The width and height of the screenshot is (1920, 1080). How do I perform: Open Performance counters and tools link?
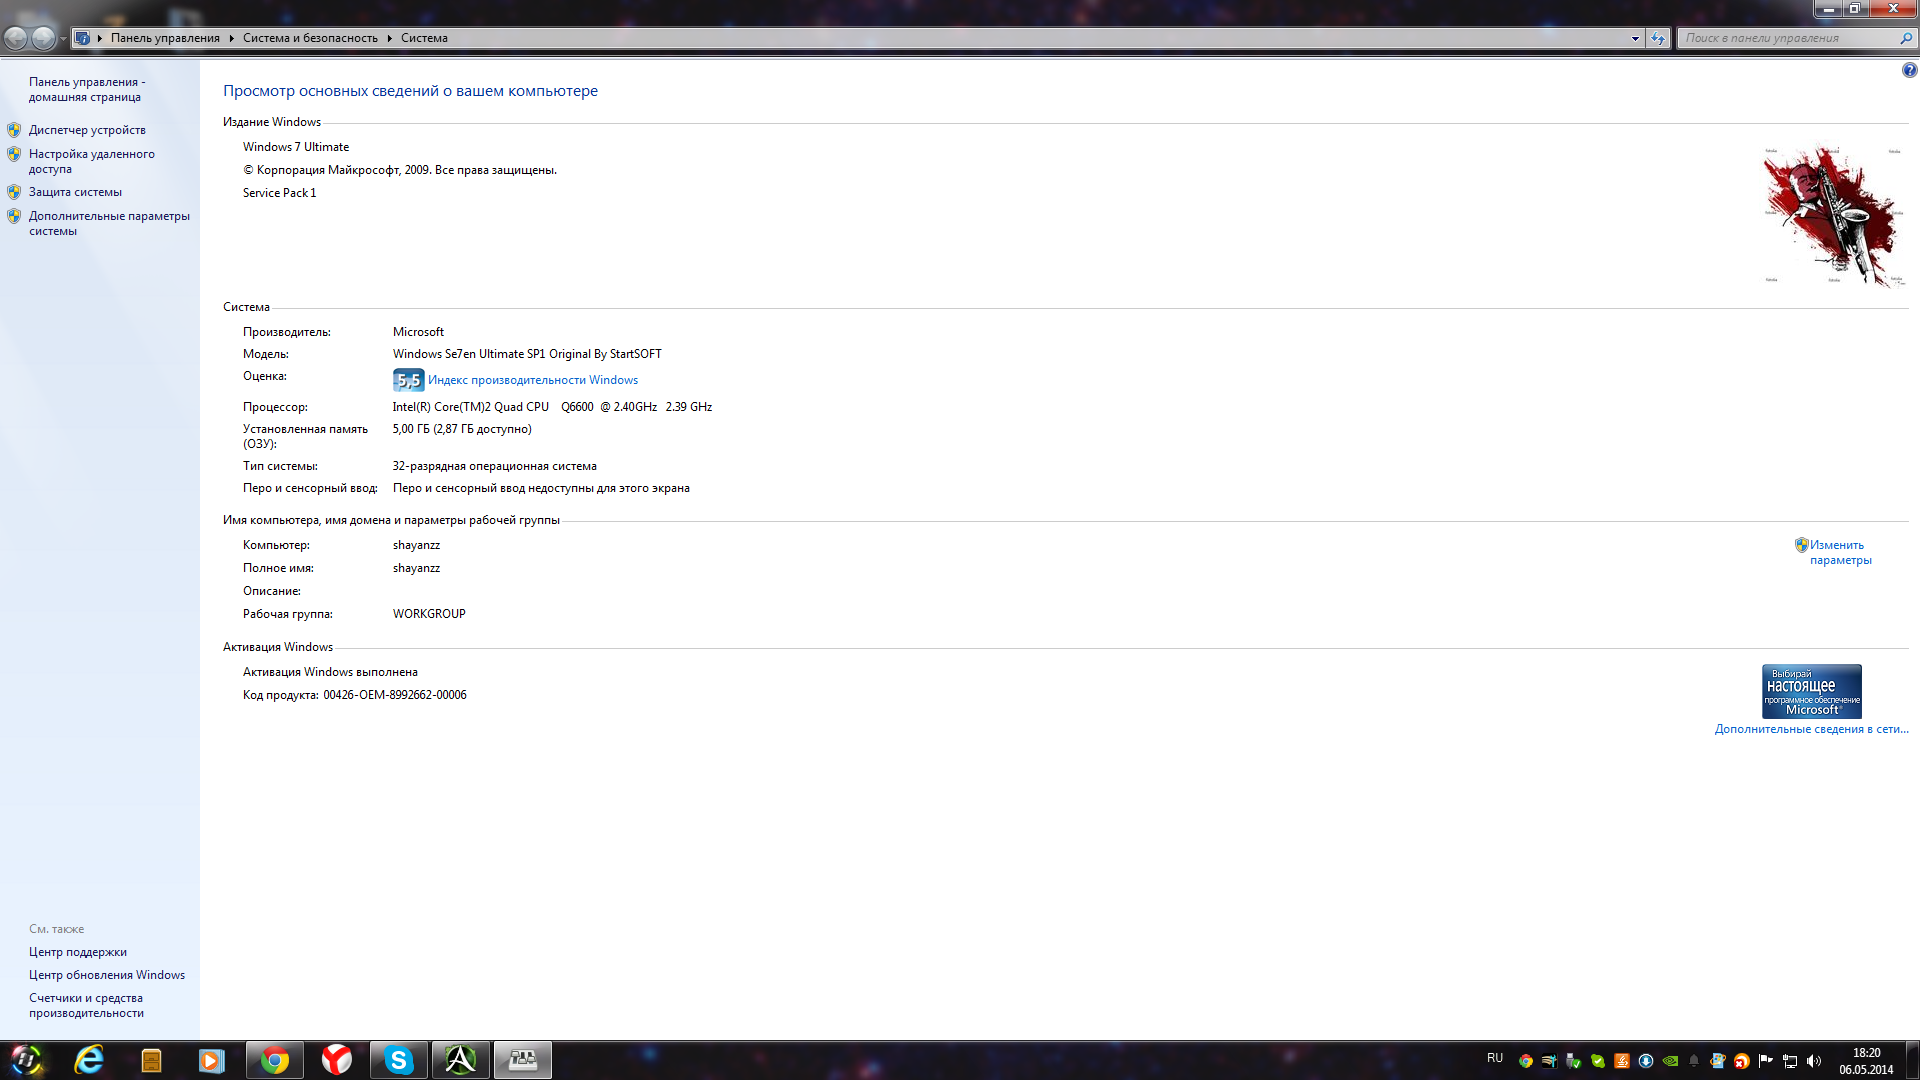[x=86, y=1005]
